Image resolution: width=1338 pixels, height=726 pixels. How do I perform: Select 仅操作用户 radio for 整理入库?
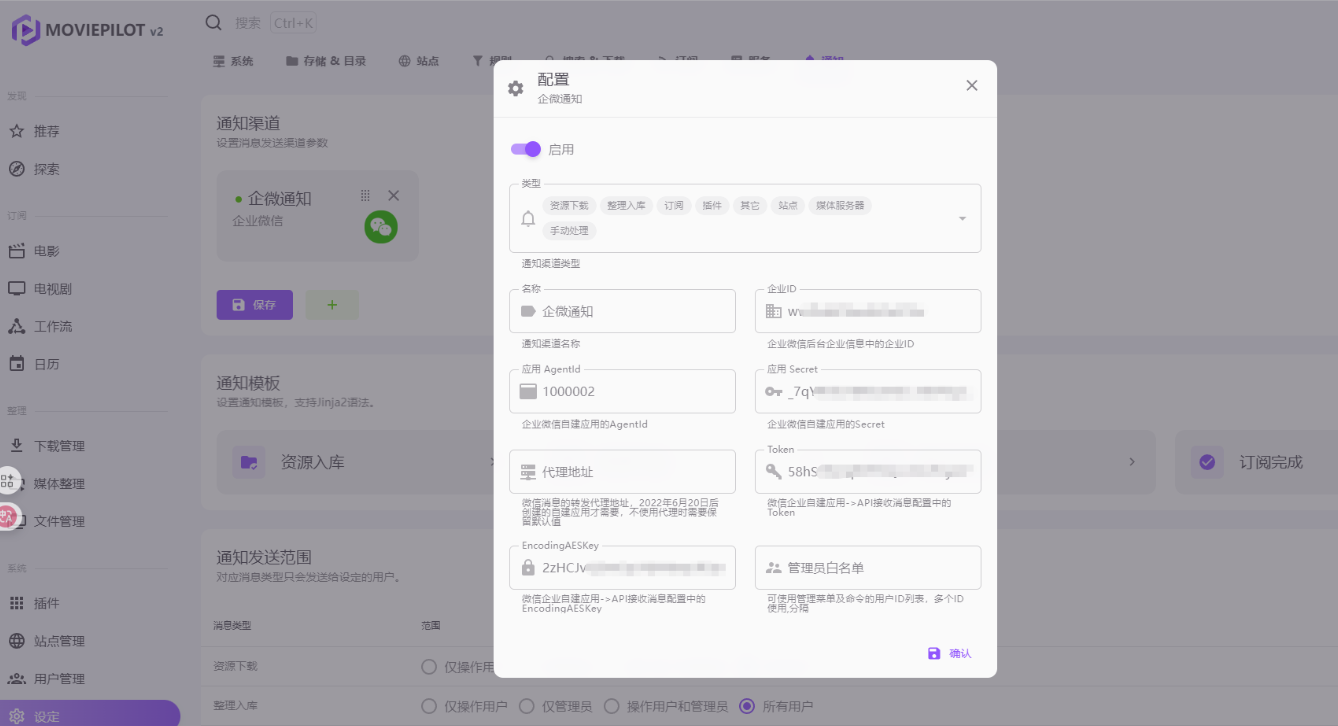pyautogui.click(x=430, y=706)
